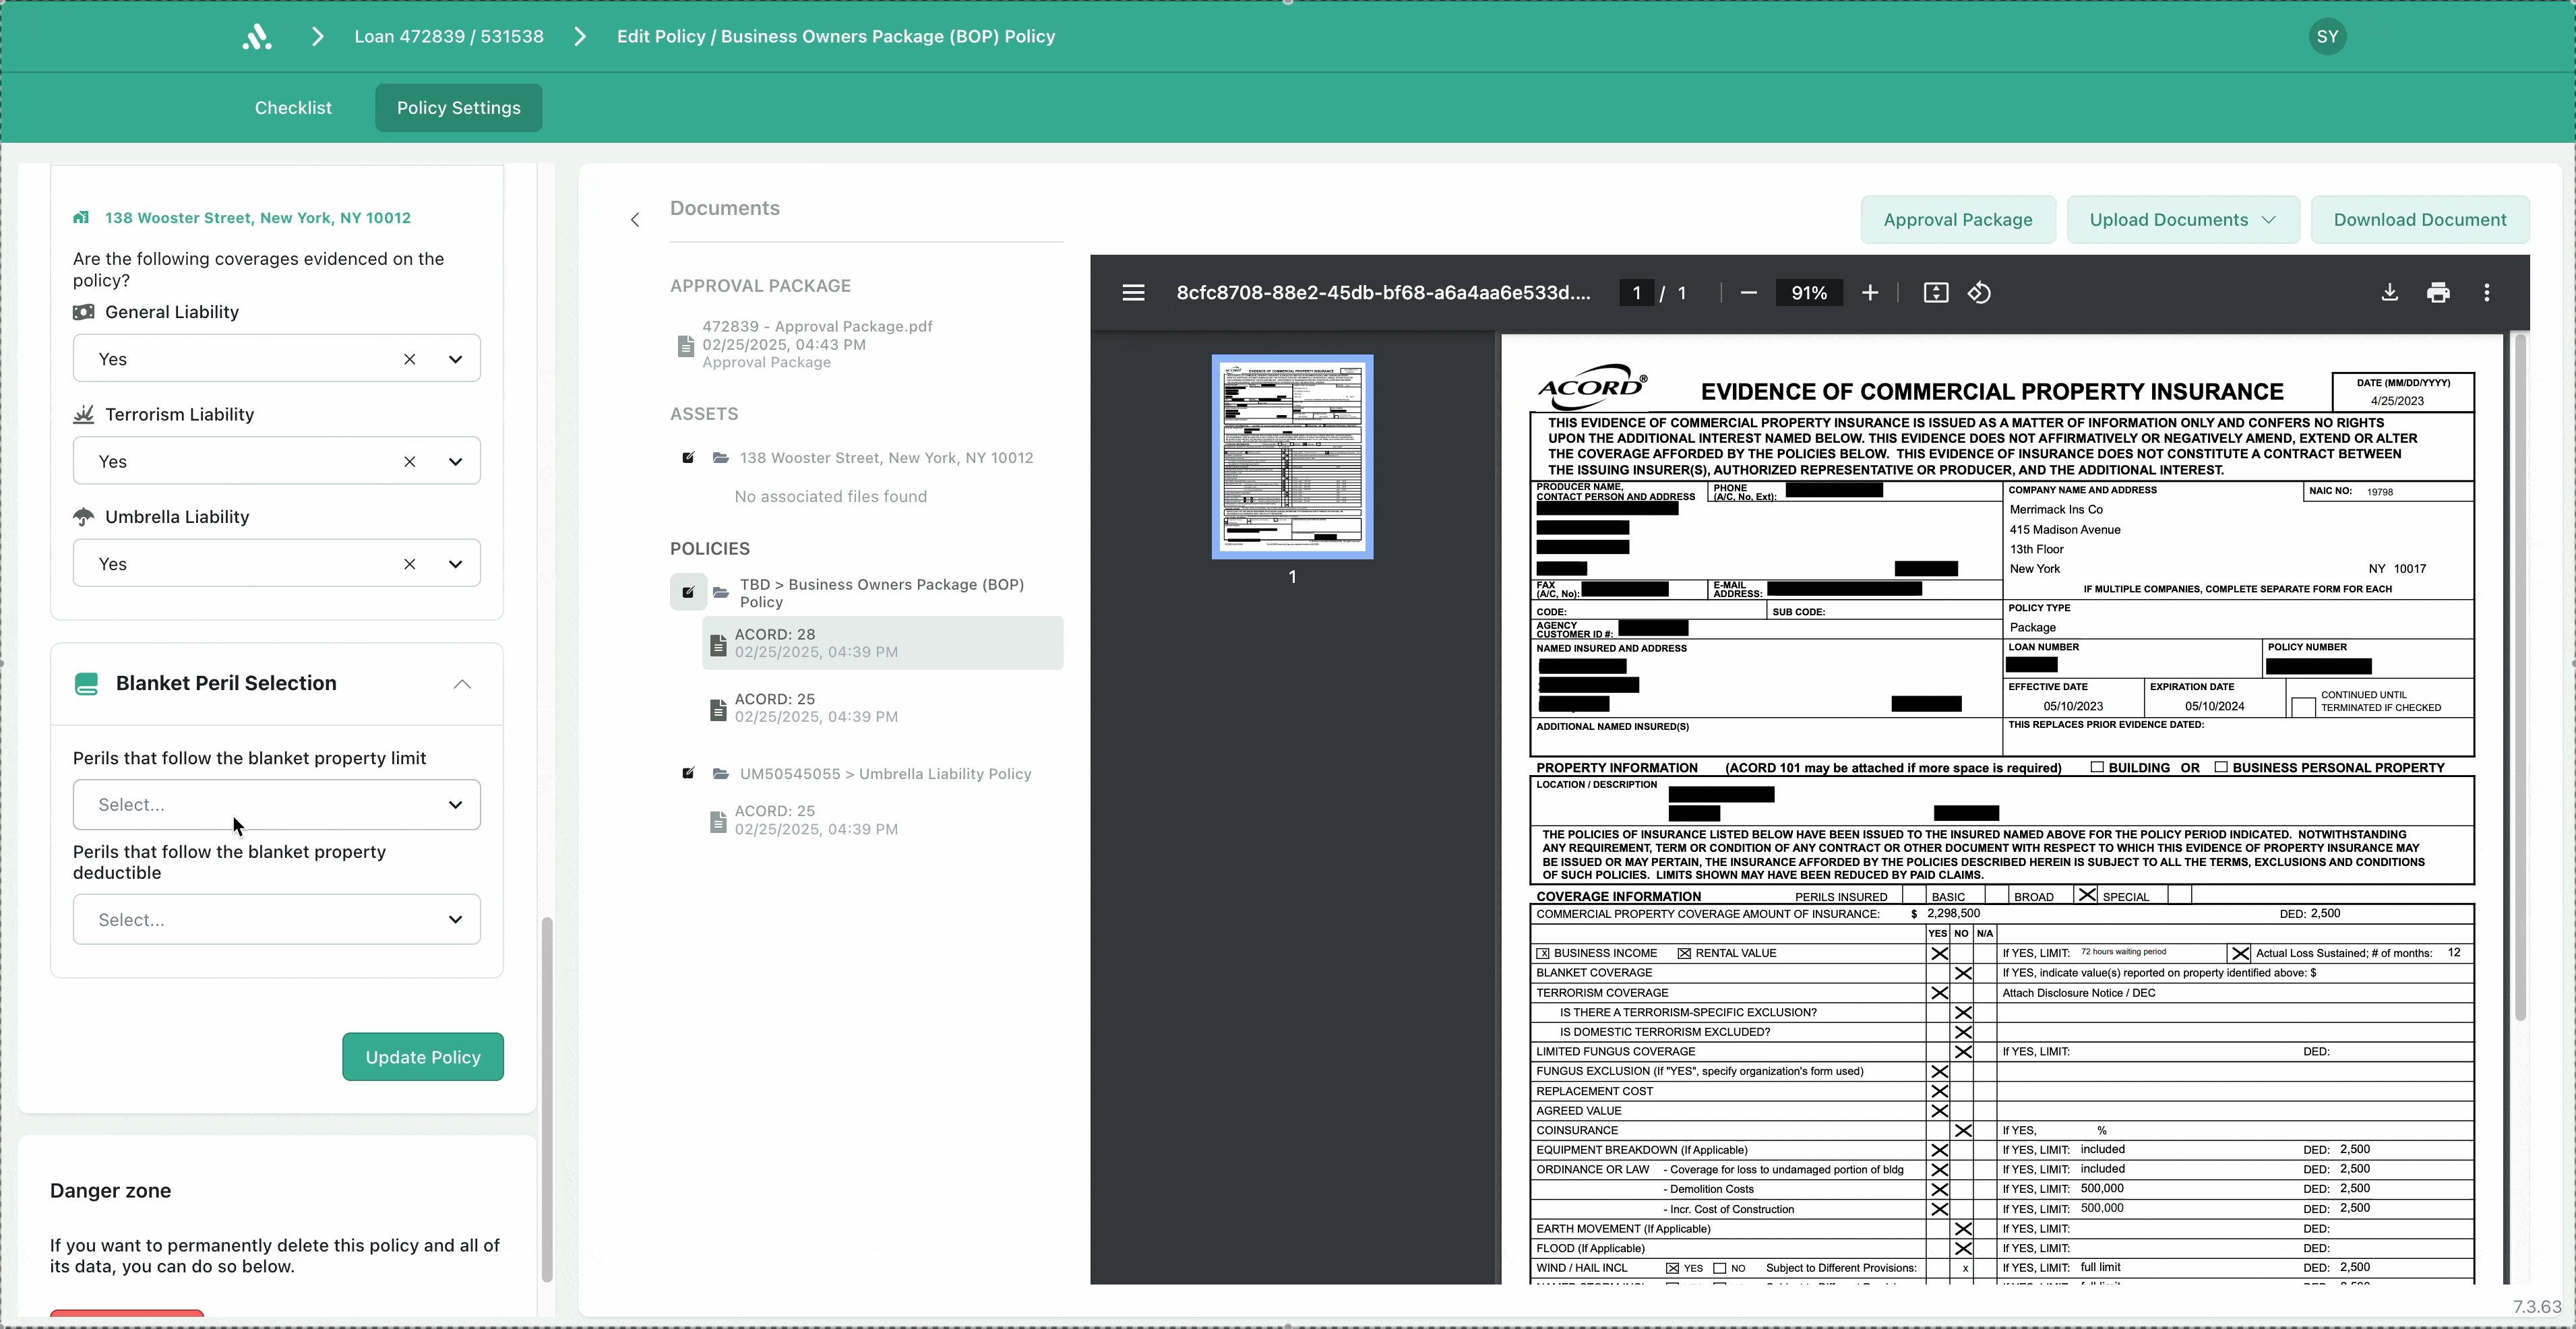This screenshot has height=1329, width=2576.
Task: Select the Policy Settings tab
Action: (458, 108)
